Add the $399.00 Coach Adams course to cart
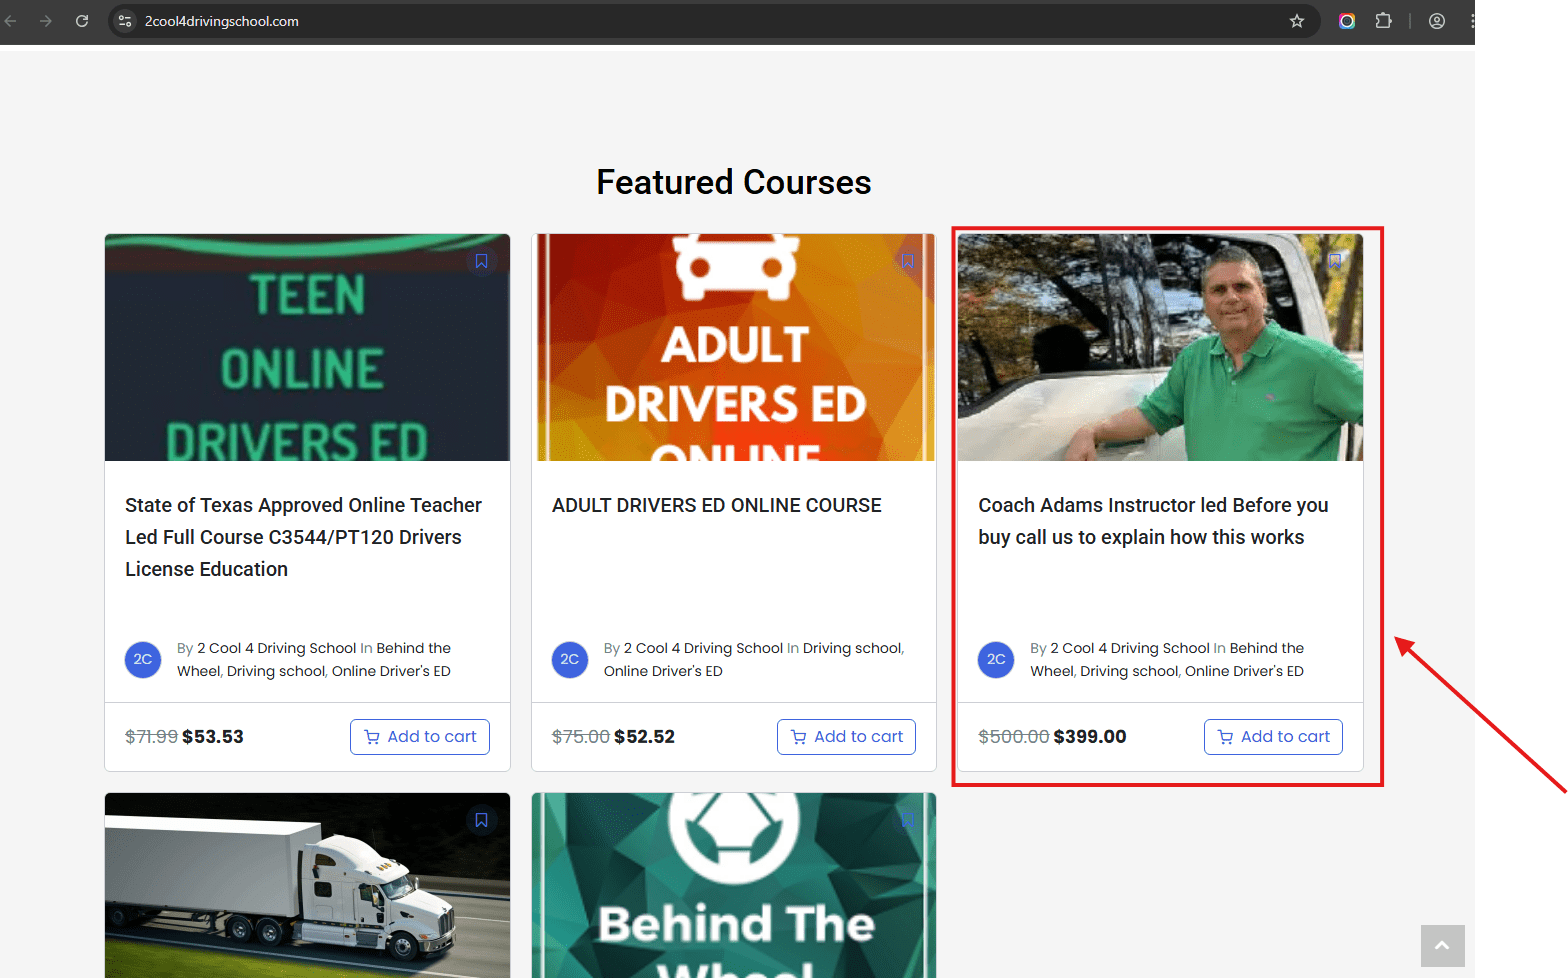The width and height of the screenshot is (1568, 978). [1273, 737]
